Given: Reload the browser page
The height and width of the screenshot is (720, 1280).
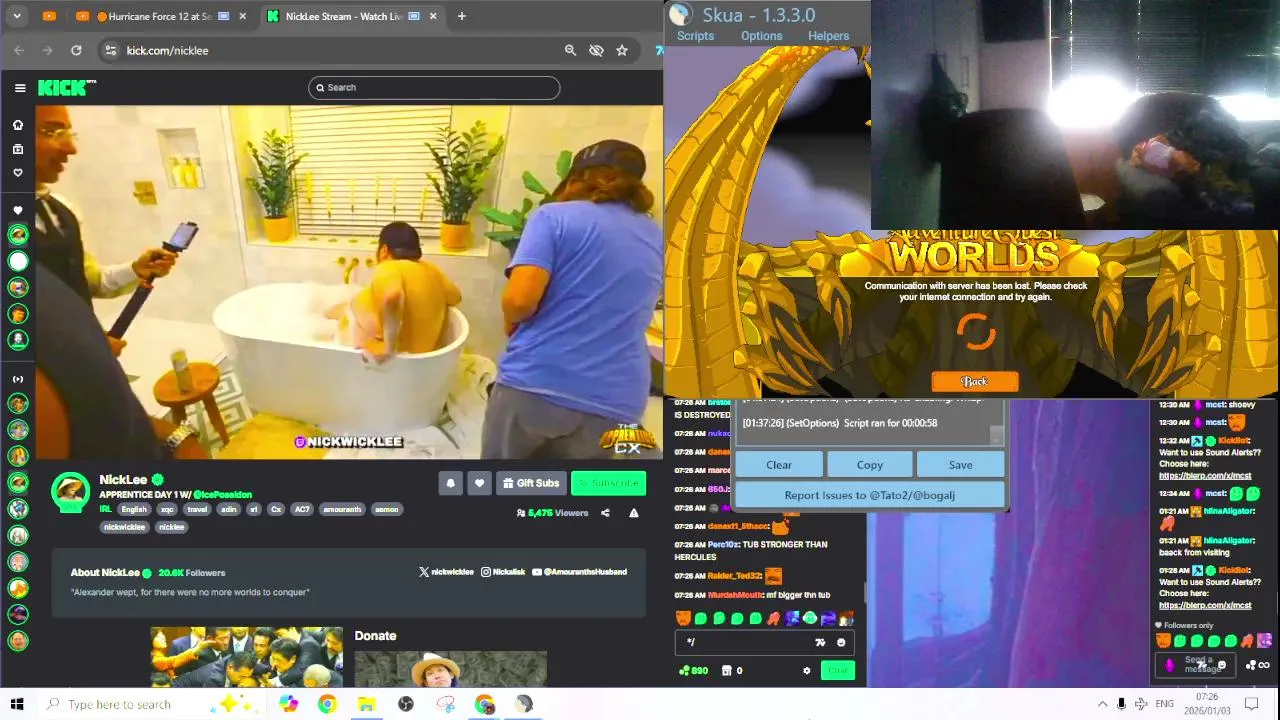Looking at the screenshot, I should 76,50.
